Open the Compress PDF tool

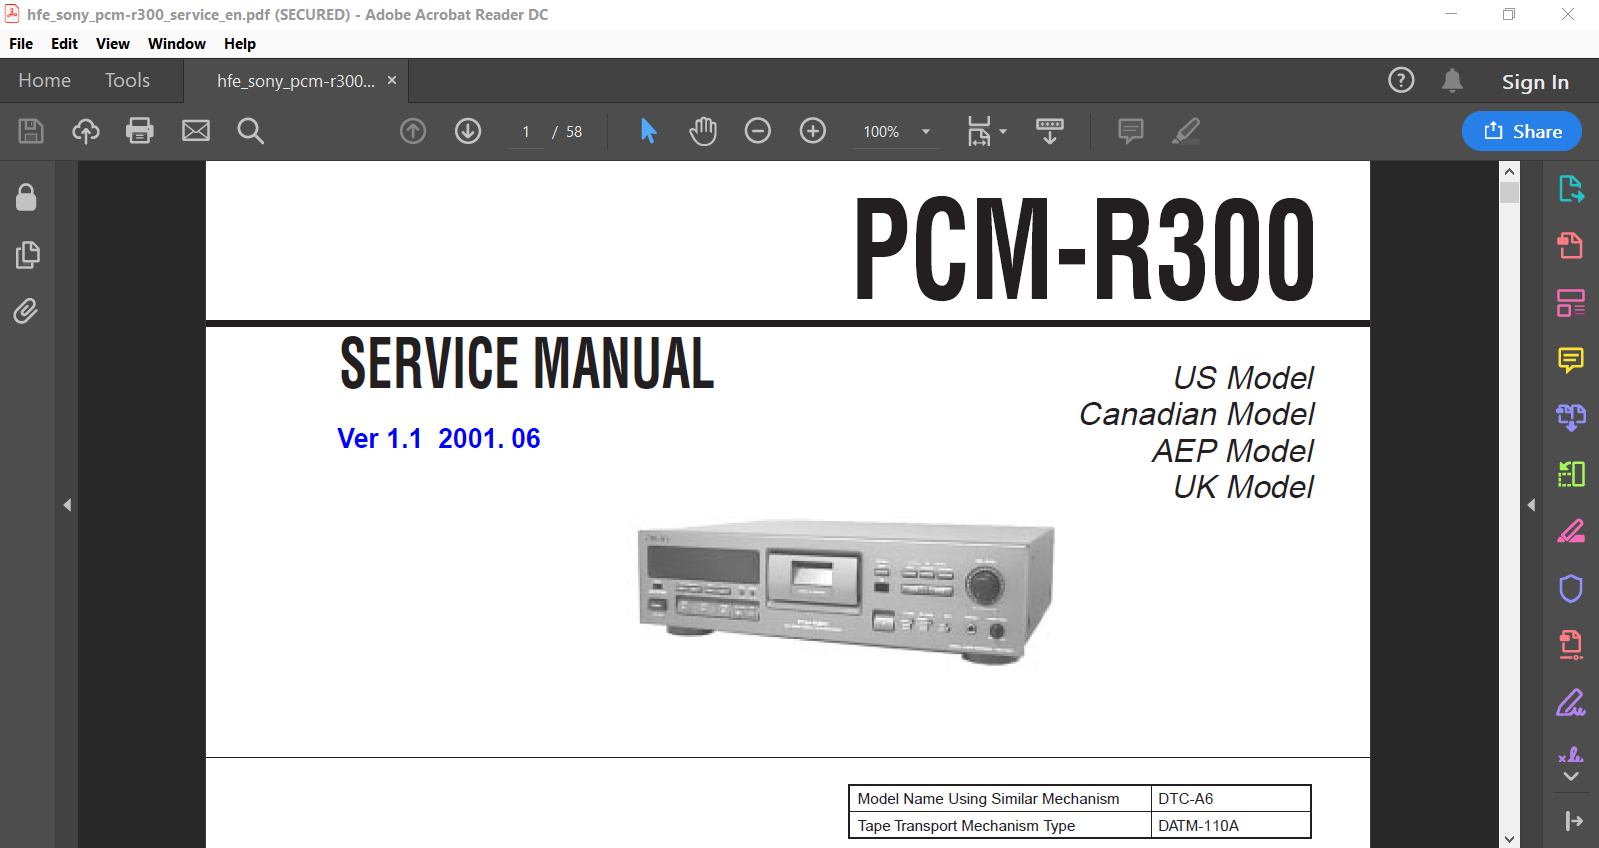click(1571, 645)
